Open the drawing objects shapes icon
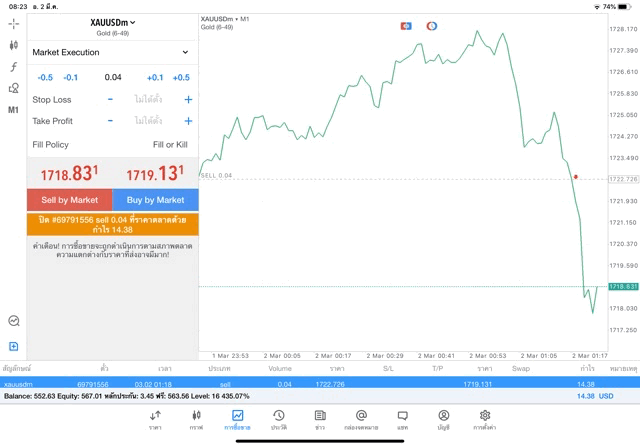Screen dimensions: 640x447 coord(13,88)
